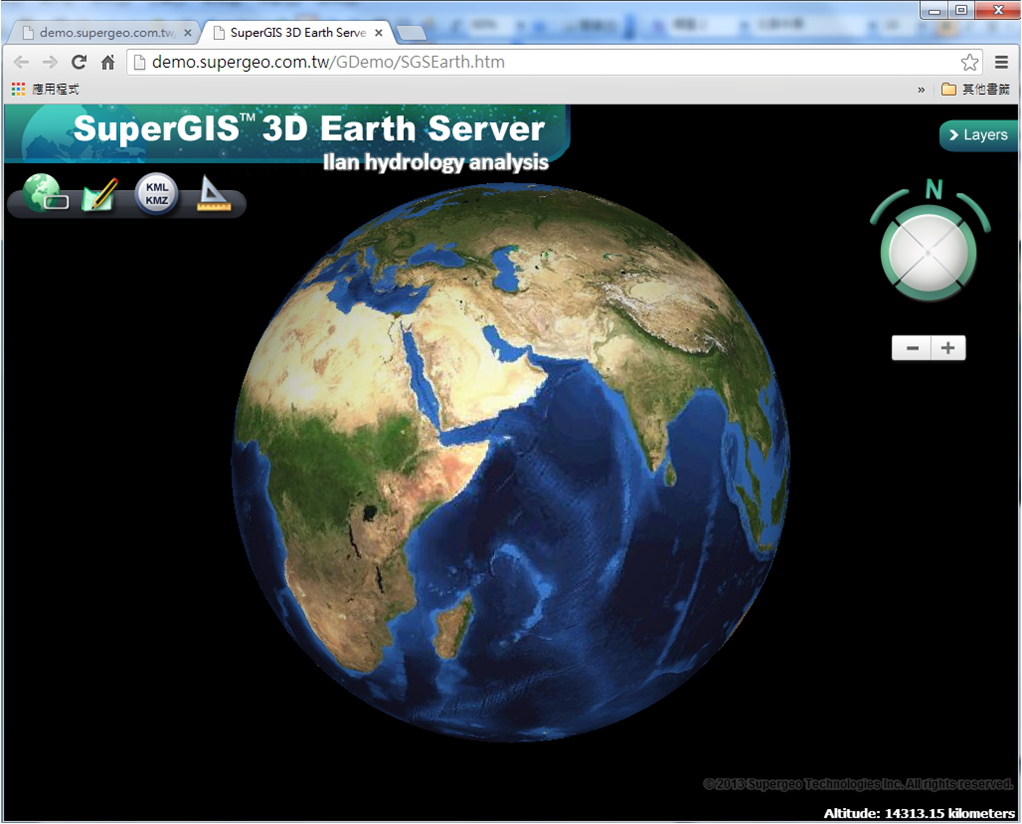Reload the current page
Screen dimensions: 1022x824
(79, 63)
